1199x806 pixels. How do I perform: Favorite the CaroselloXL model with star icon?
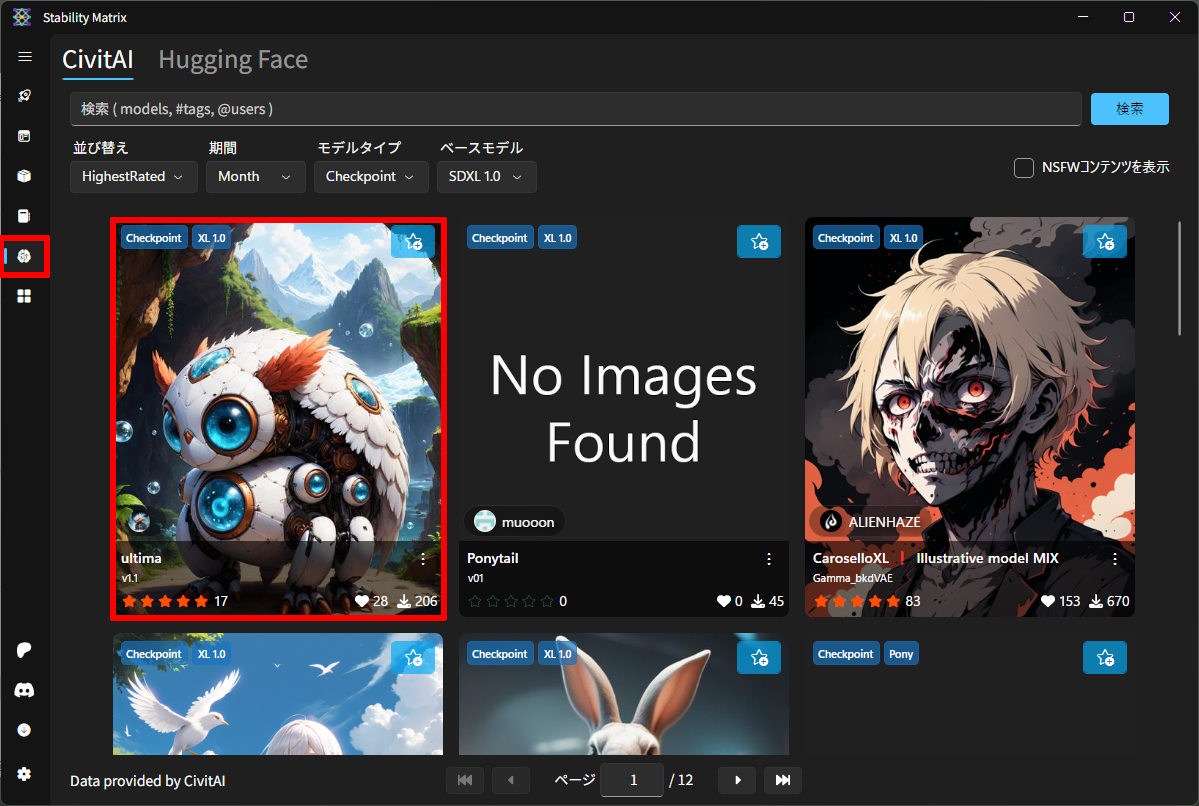pyautogui.click(x=1105, y=242)
